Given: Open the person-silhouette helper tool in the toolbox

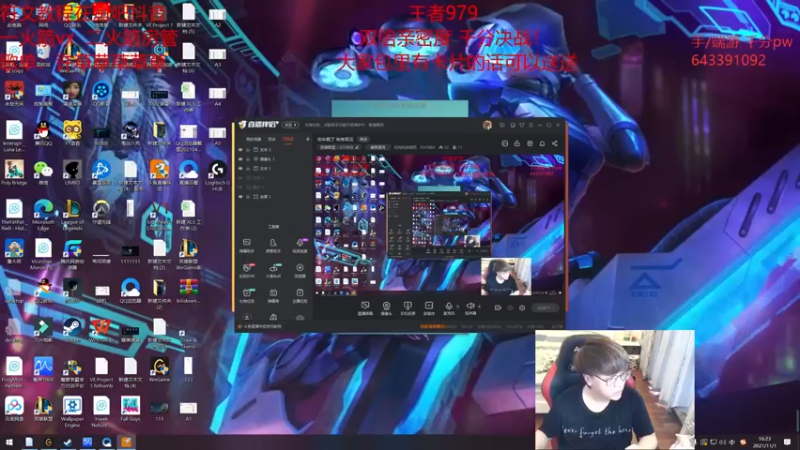Looking at the screenshot, I should click(273, 245).
